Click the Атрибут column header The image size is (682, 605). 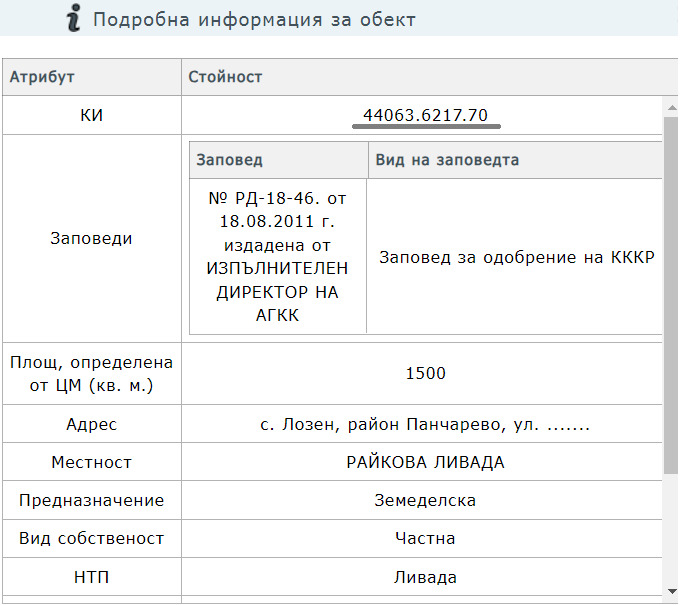[x=42, y=77]
